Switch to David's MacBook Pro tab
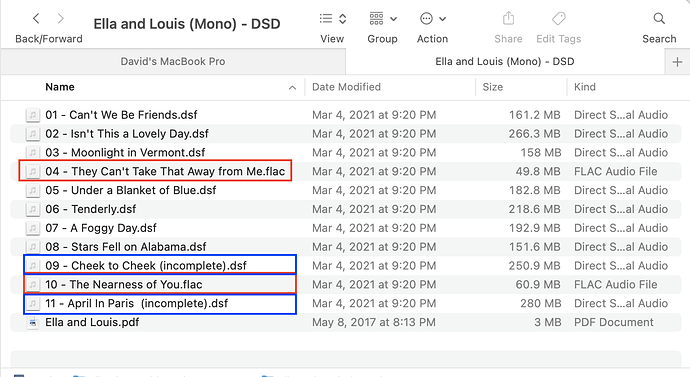 173,62
